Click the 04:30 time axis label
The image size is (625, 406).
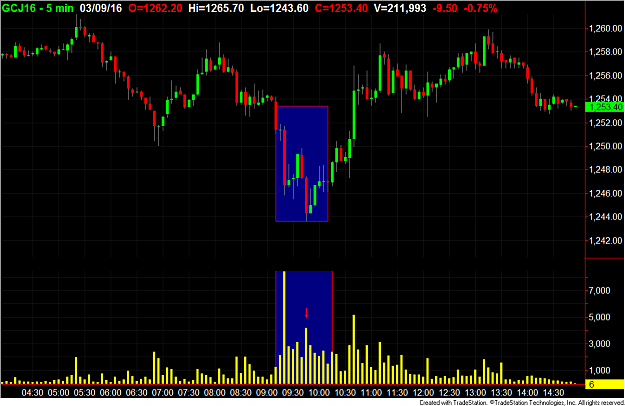click(33, 393)
